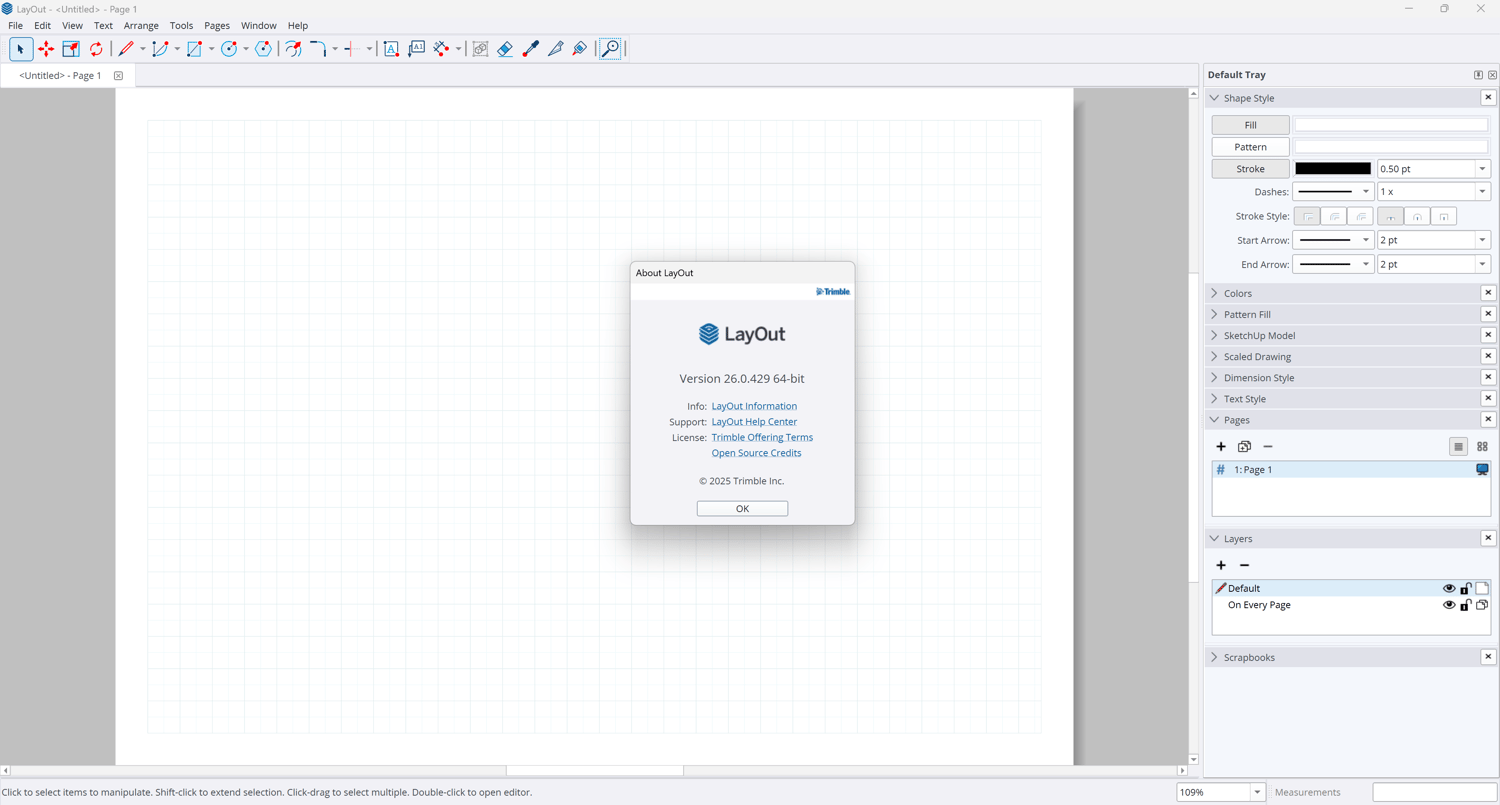
Task: Choose the Move tool with red arrows
Action: (x=46, y=49)
